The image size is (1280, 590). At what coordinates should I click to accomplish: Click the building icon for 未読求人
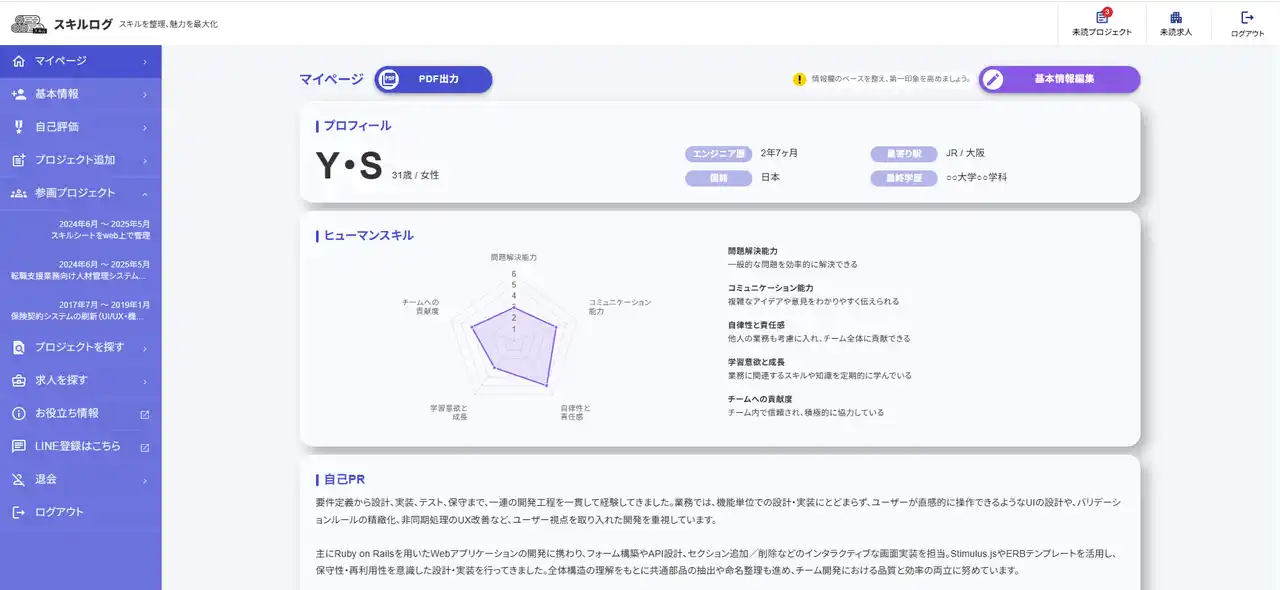click(1176, 18)
